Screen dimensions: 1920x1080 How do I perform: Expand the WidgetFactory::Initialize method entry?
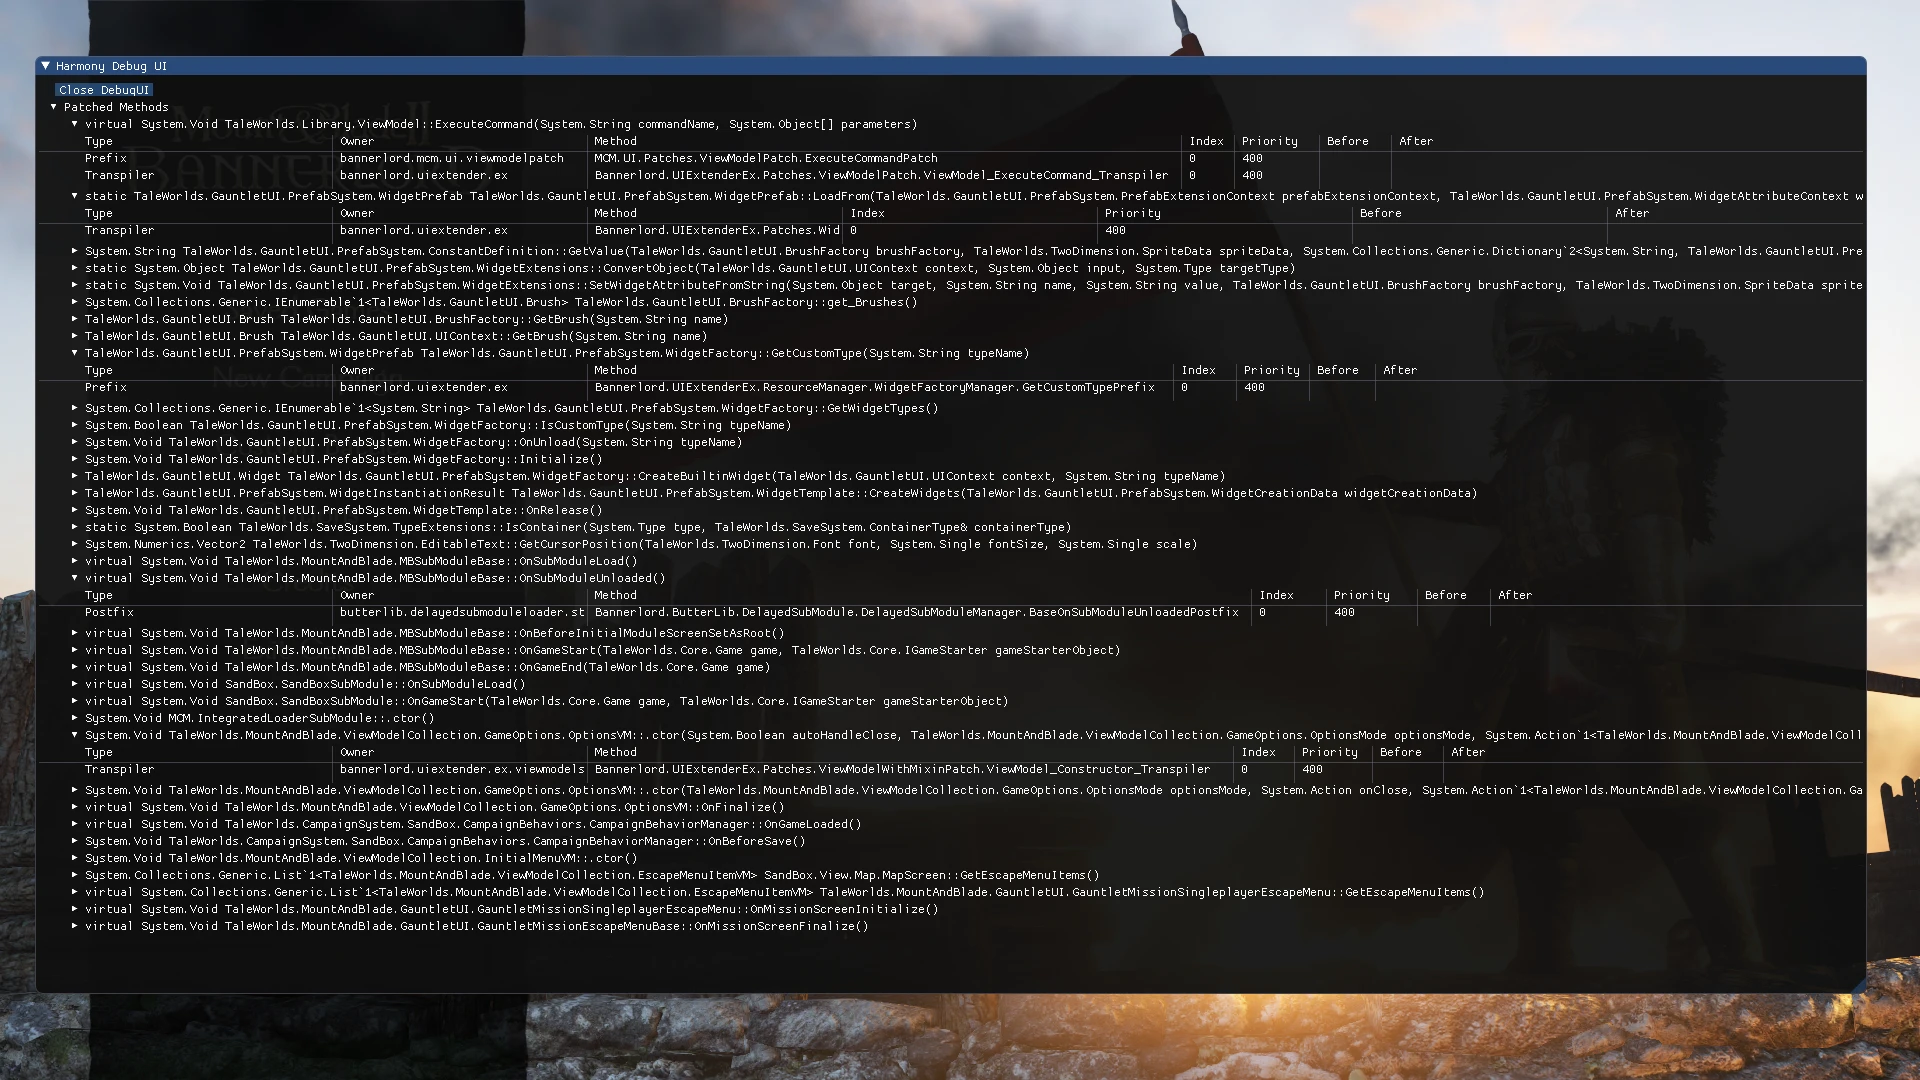point(75,459)
